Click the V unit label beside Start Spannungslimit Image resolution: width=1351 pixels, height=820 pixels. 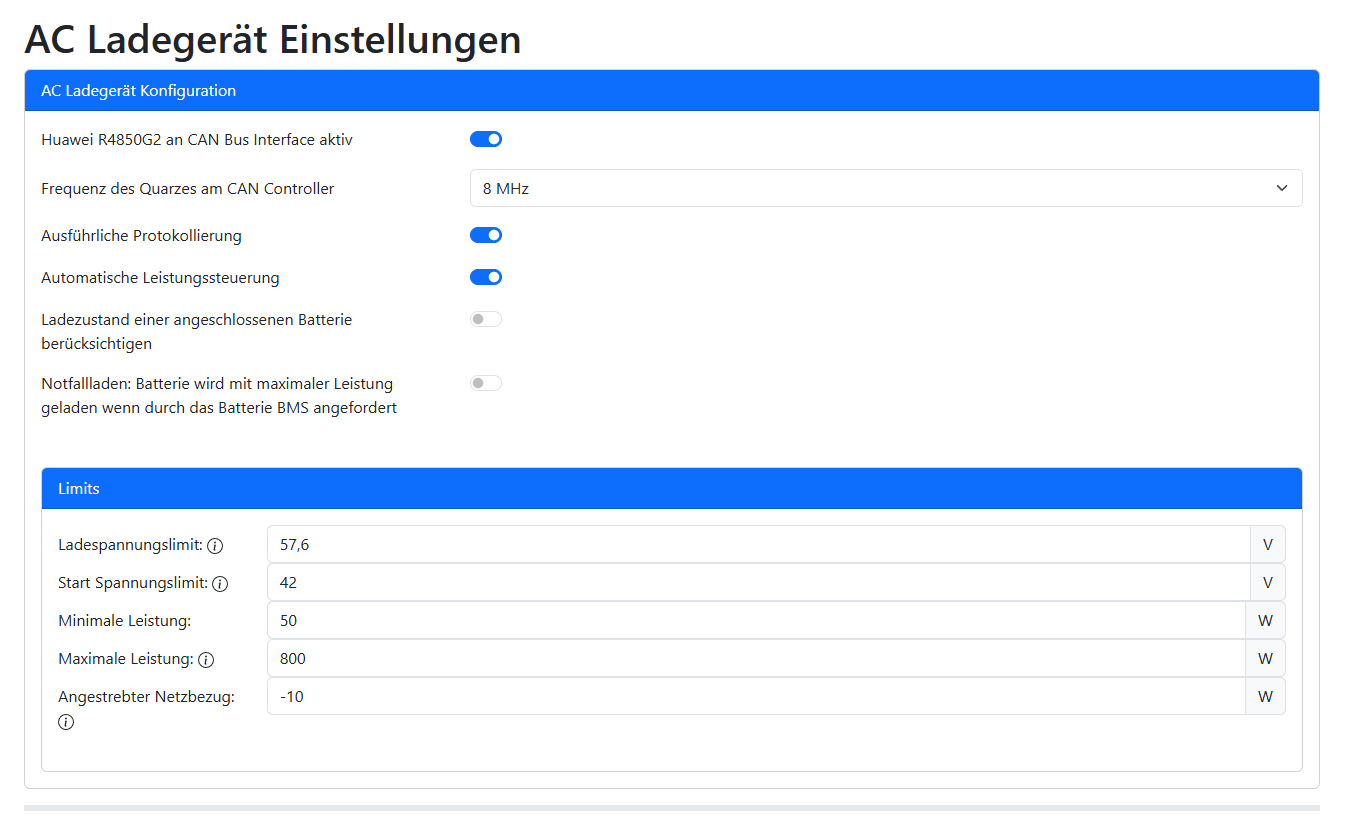pyautogui.click(x=1267, y=582)
